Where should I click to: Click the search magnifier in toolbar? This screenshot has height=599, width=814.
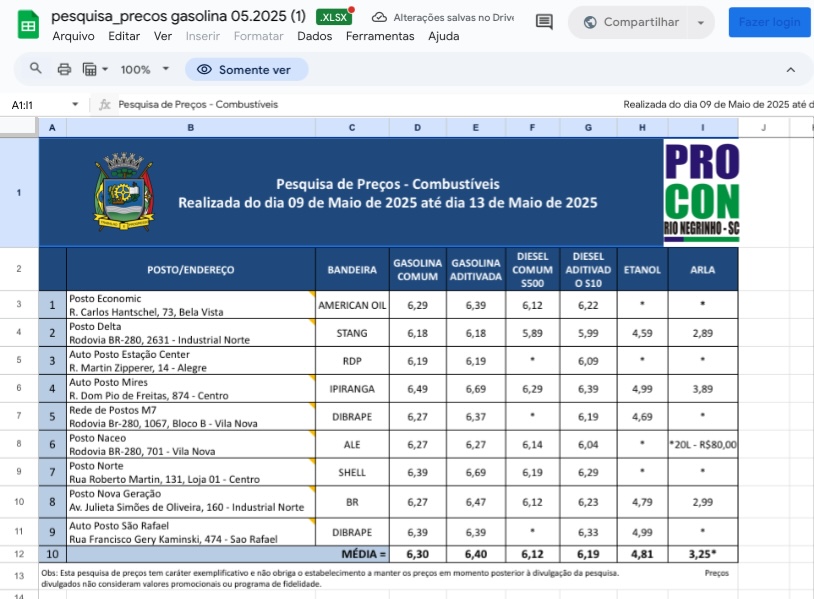(x=36, y=69)
